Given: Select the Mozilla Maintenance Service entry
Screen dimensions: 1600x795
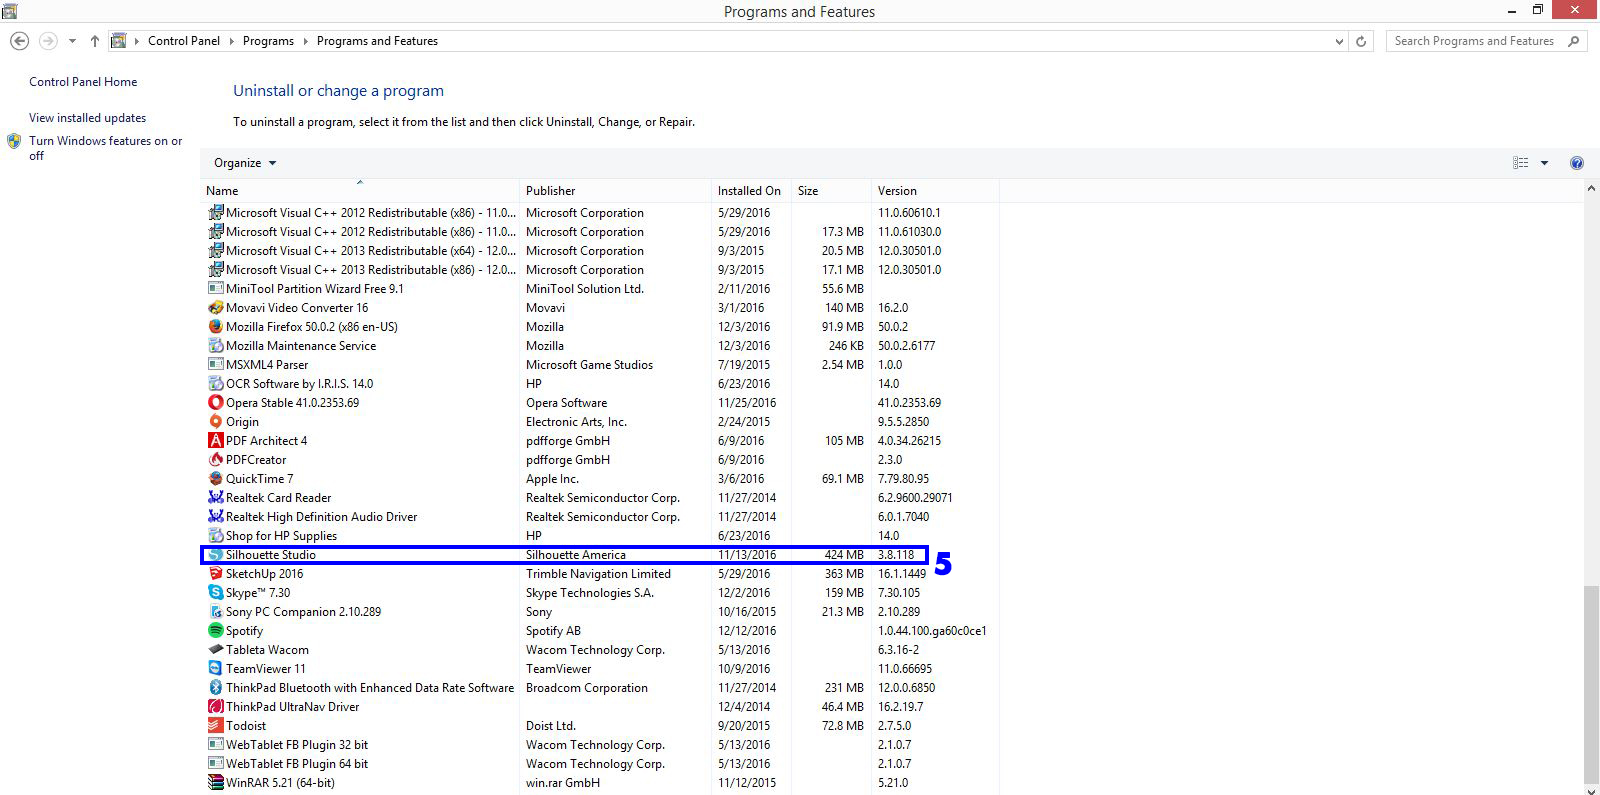Looking at the screenshot, I should 301,346.
